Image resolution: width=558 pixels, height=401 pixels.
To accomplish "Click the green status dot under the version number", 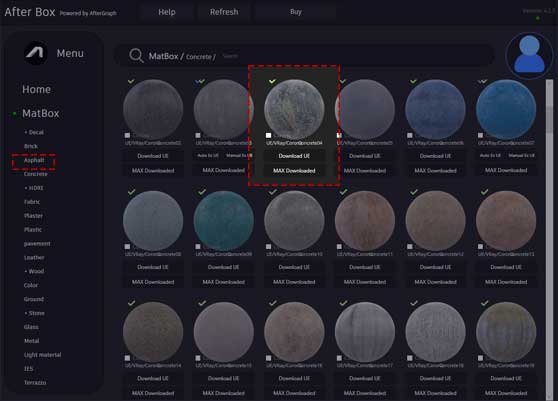I will (x=538, y=18).
